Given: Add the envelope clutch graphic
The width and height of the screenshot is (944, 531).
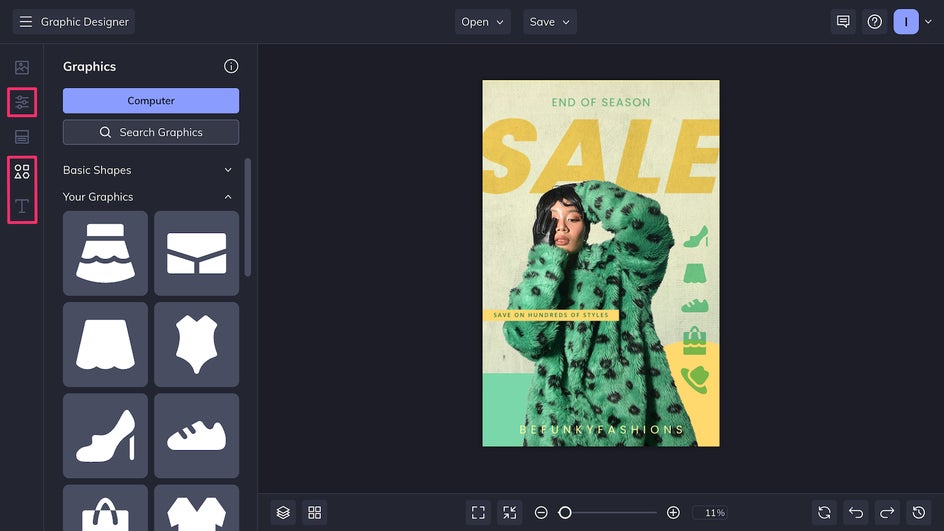Looking at the screenshot, I should 196,253.
